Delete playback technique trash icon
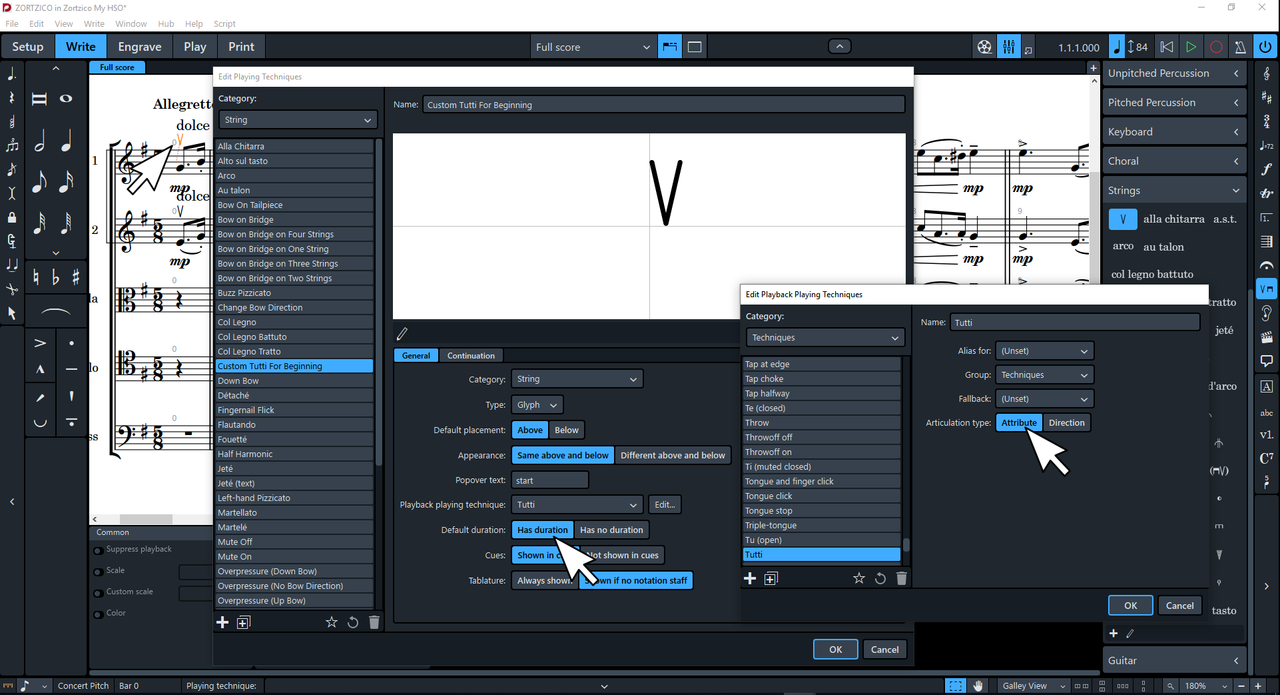 click(901, 578)
